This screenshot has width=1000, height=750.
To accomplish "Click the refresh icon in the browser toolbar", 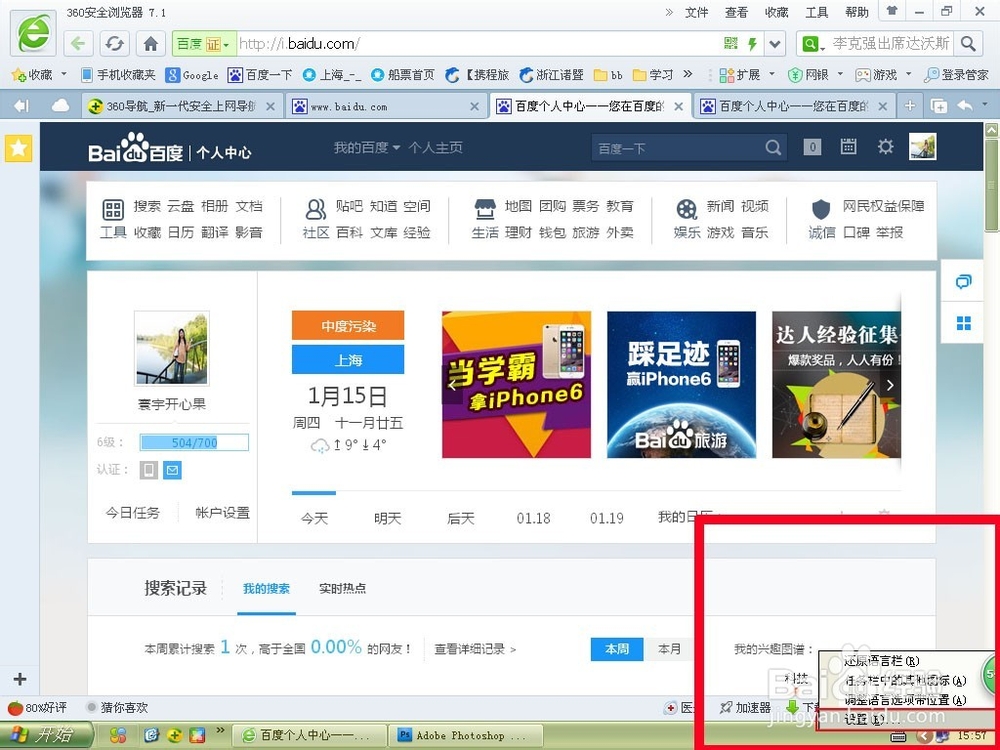I will [114, 43].
